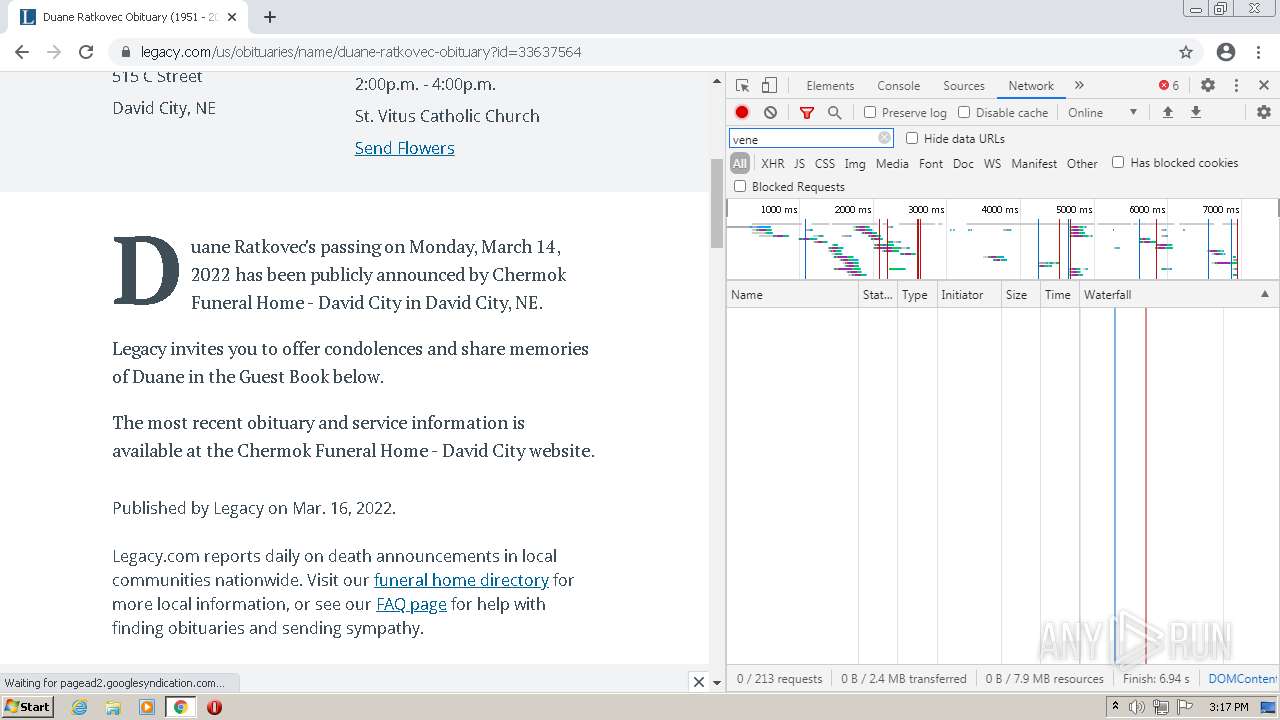Click the network overview timeline
The width and height of the screenshot is (1280, 720).
(1002, 239)
